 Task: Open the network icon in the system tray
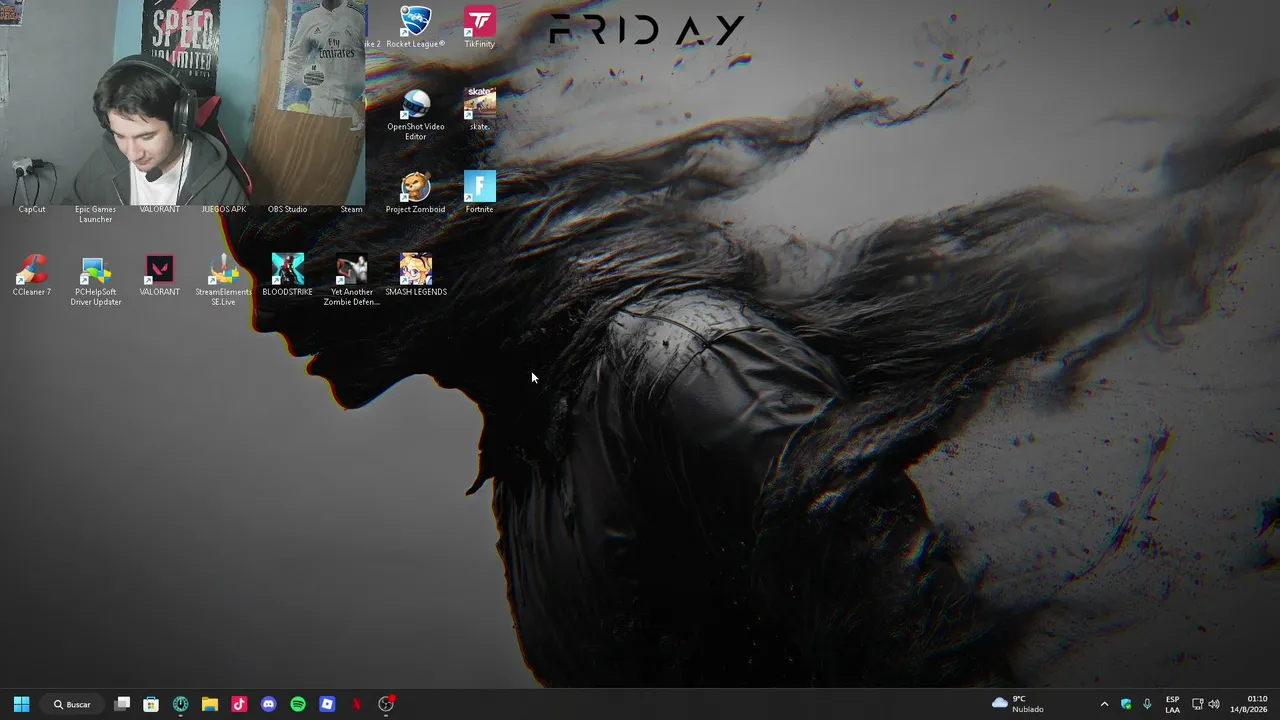click(1197, 704)
